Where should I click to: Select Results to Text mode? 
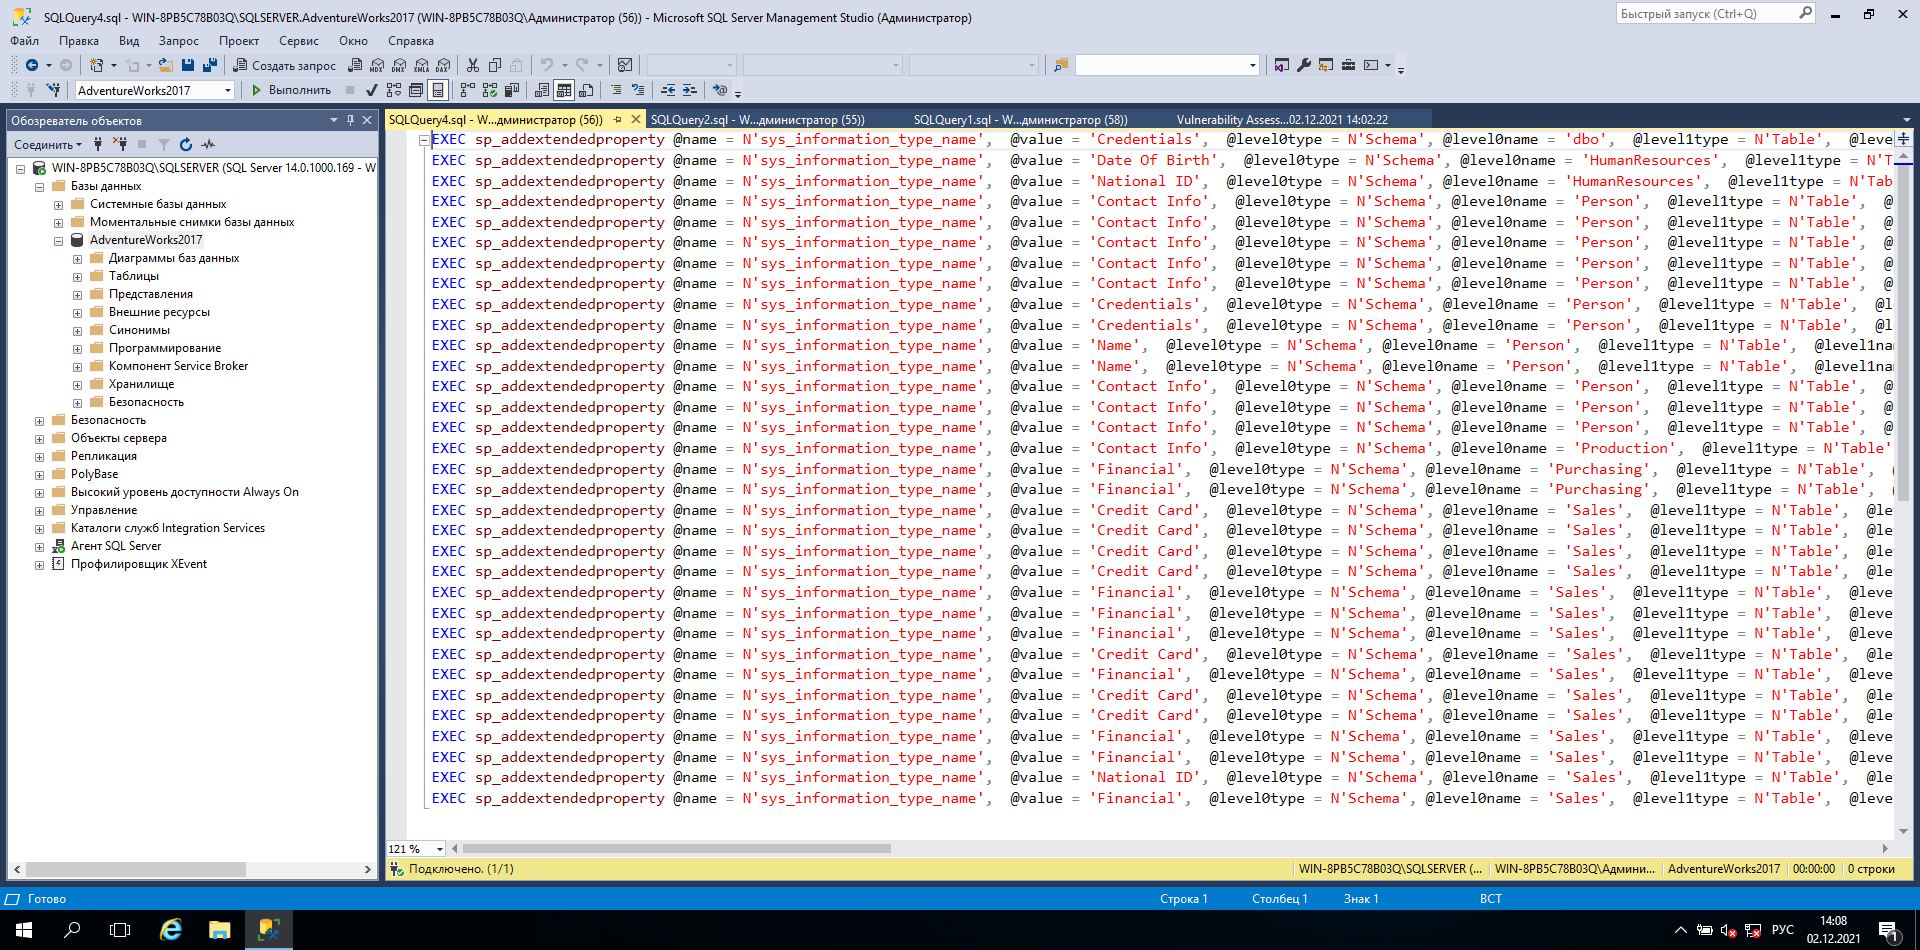click(x=542, y=90)
